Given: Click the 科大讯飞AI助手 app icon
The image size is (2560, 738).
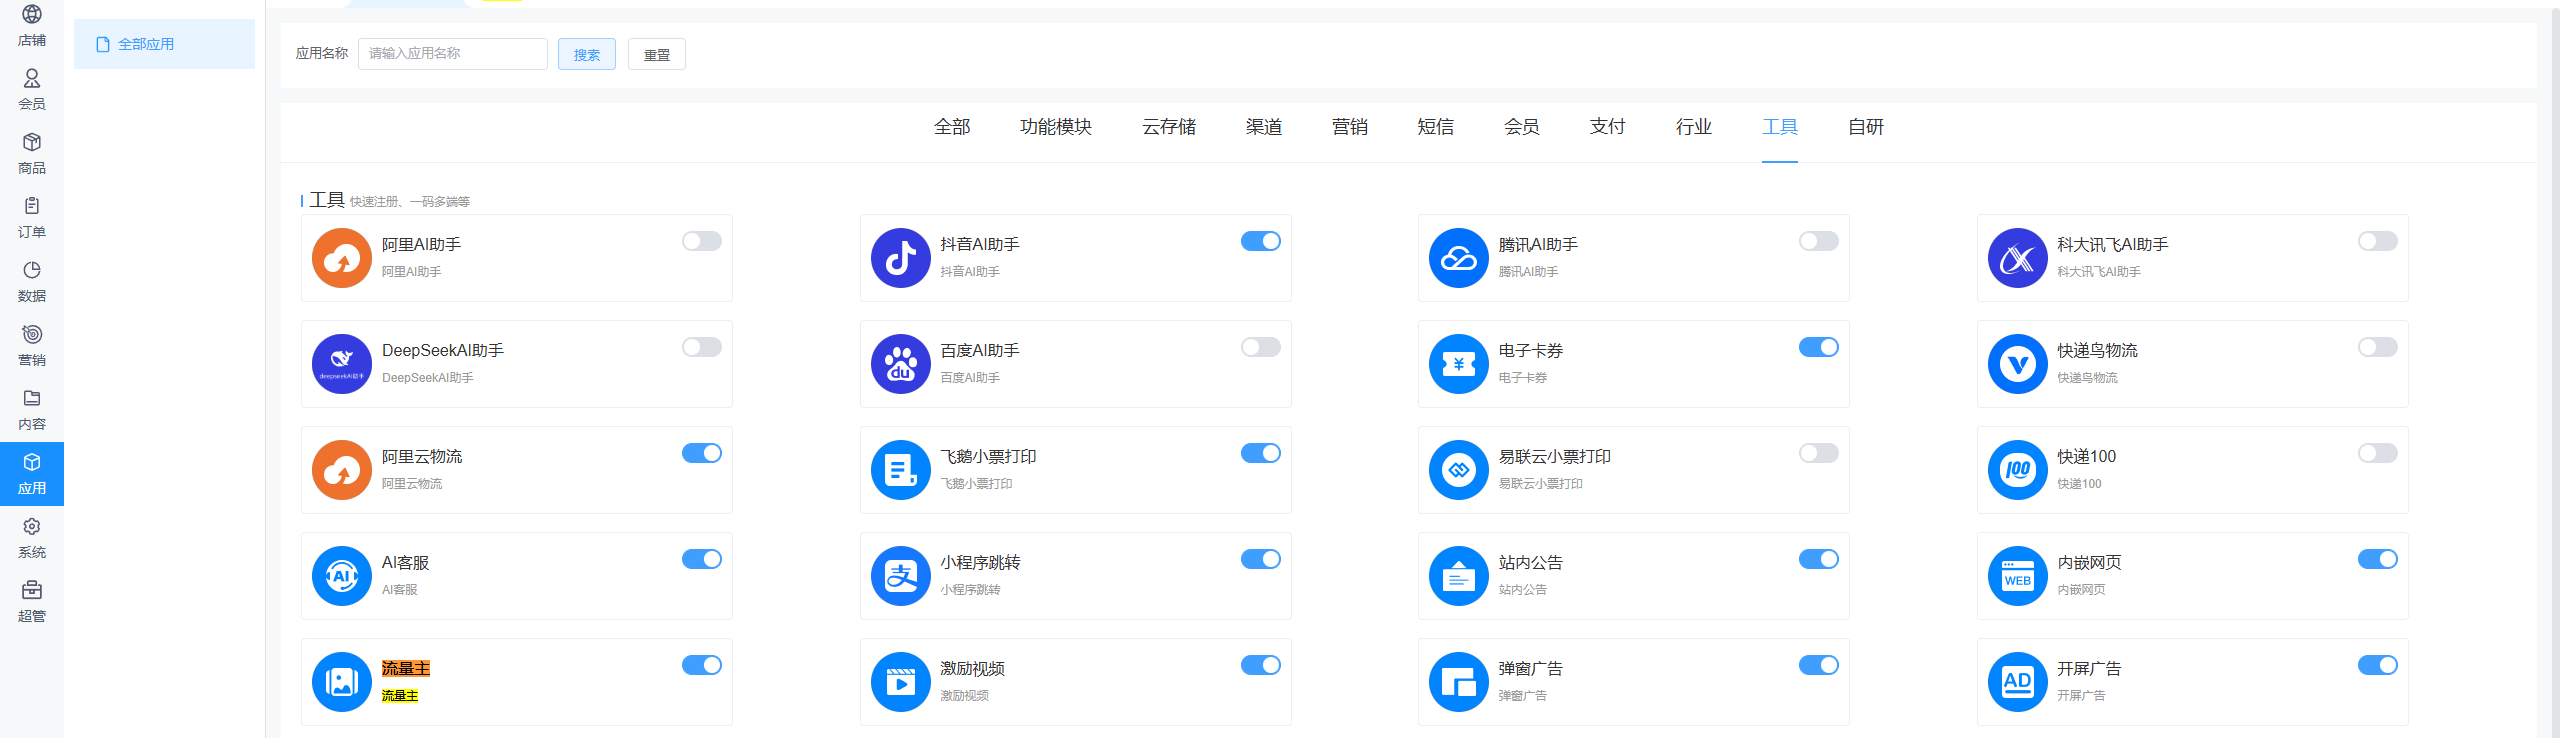Looking at the screenshot, I should 2018,258.
